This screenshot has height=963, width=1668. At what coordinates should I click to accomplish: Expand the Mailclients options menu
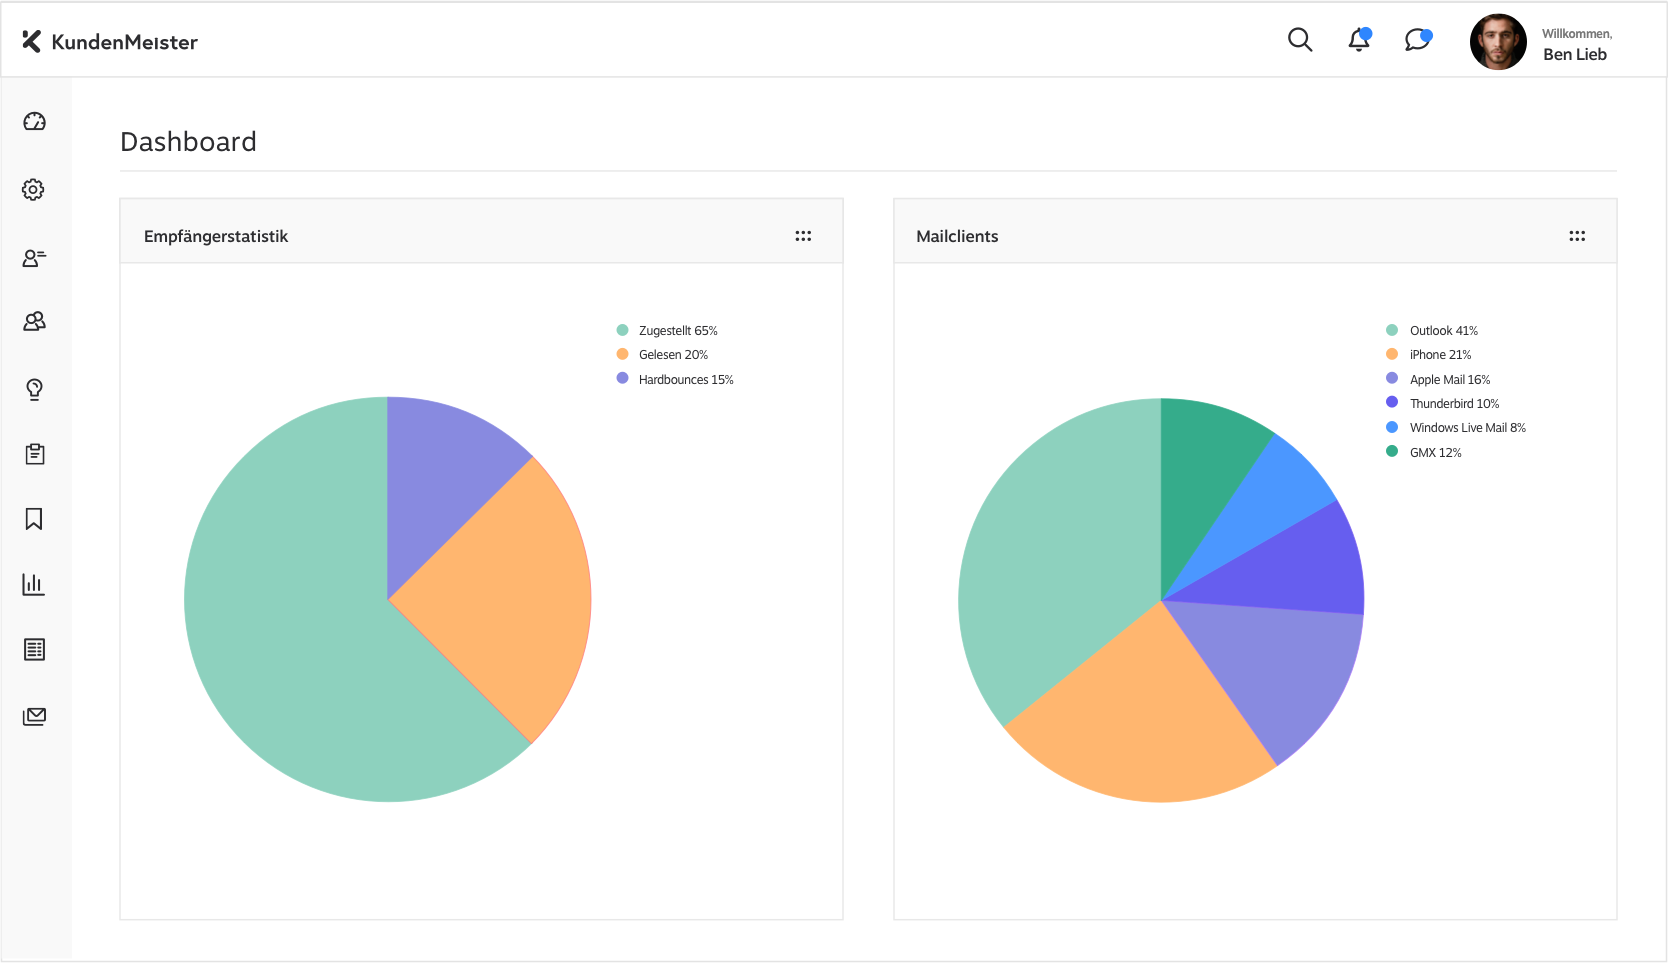coord(1577,236)
